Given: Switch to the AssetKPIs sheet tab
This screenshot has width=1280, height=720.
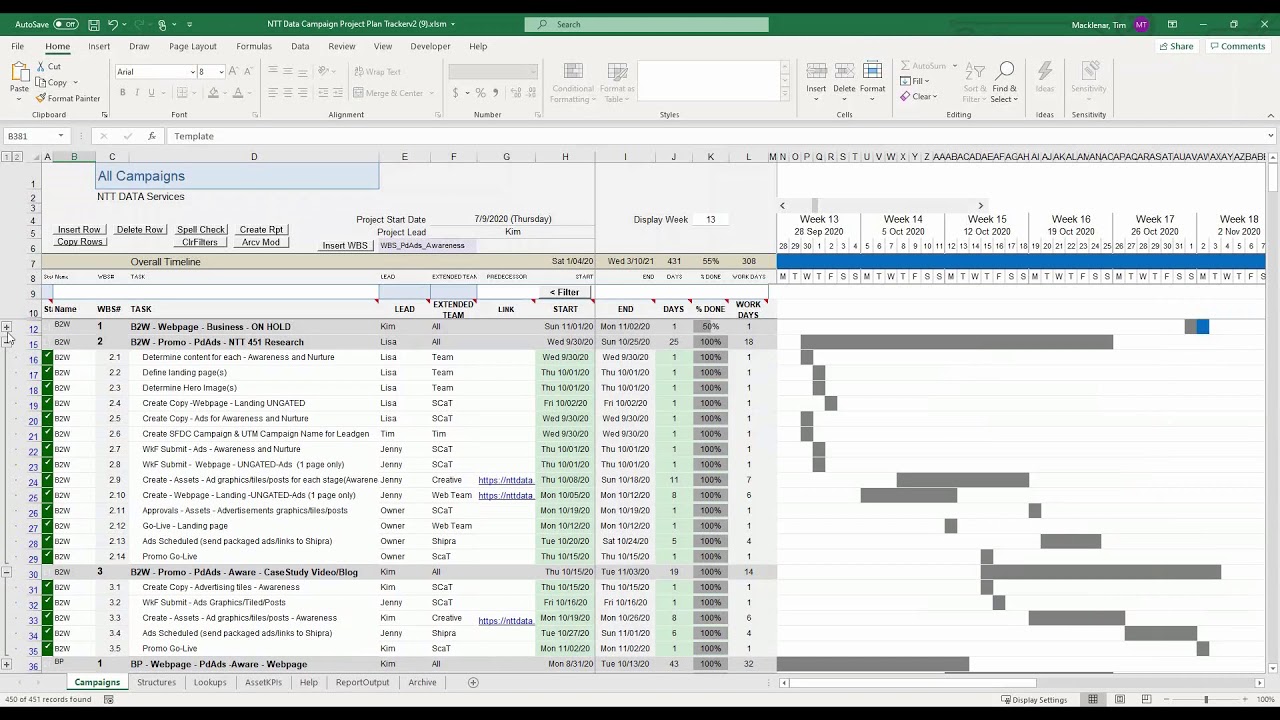Looking at the screenshot, I should [263, 682].
